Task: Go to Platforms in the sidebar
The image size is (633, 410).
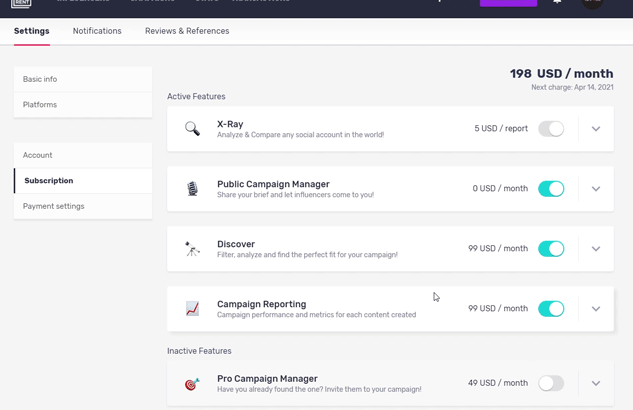Action: pyautogui.click(x=83, y=105)
